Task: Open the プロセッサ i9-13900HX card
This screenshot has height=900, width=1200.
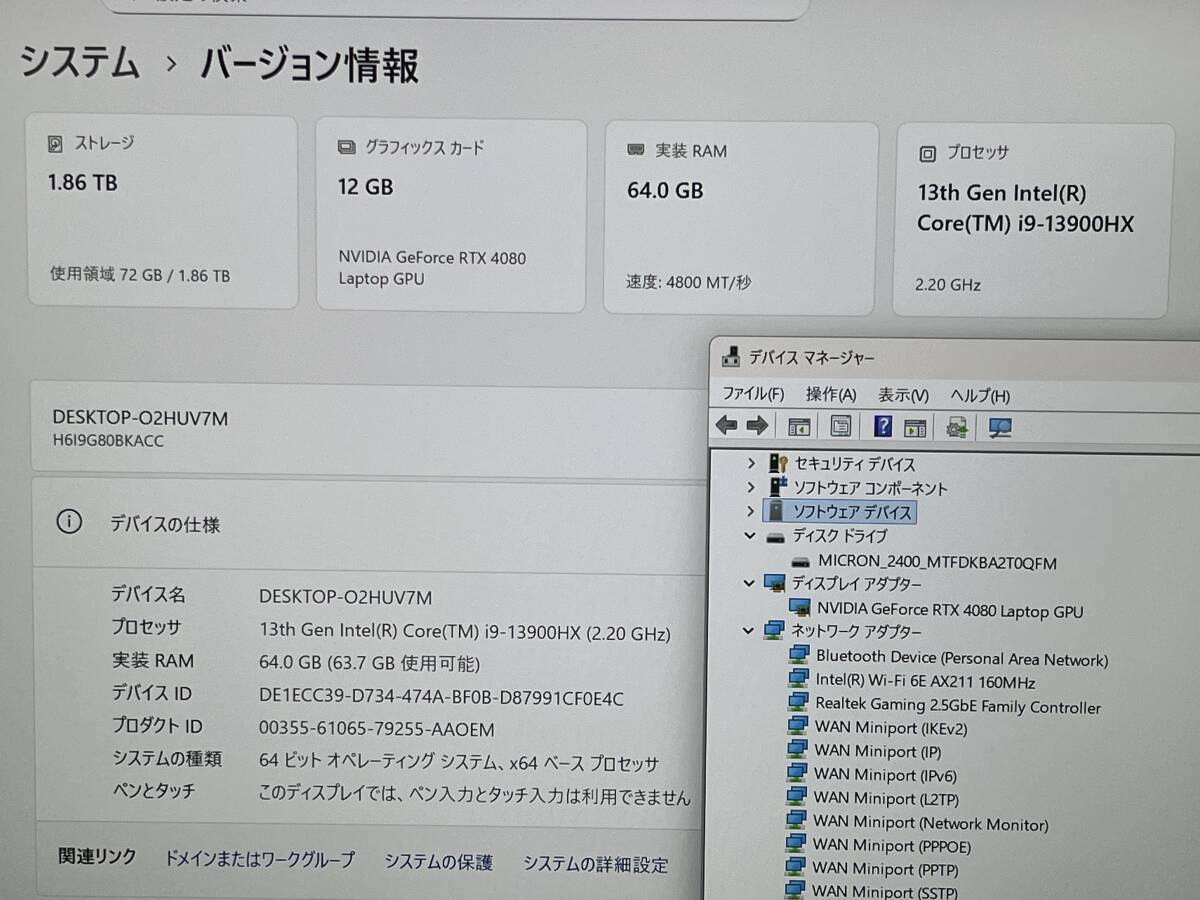Action: (x=1033, y=220)
